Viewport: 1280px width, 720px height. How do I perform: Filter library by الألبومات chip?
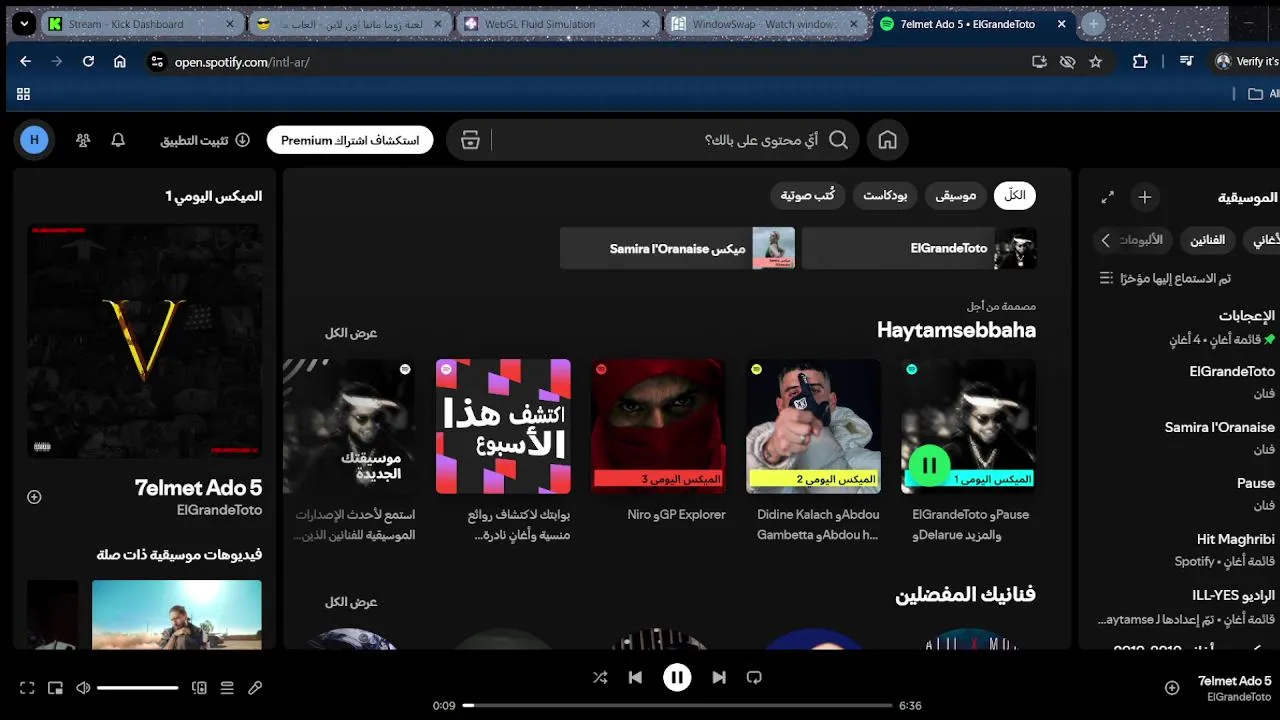click(1141, 240)
